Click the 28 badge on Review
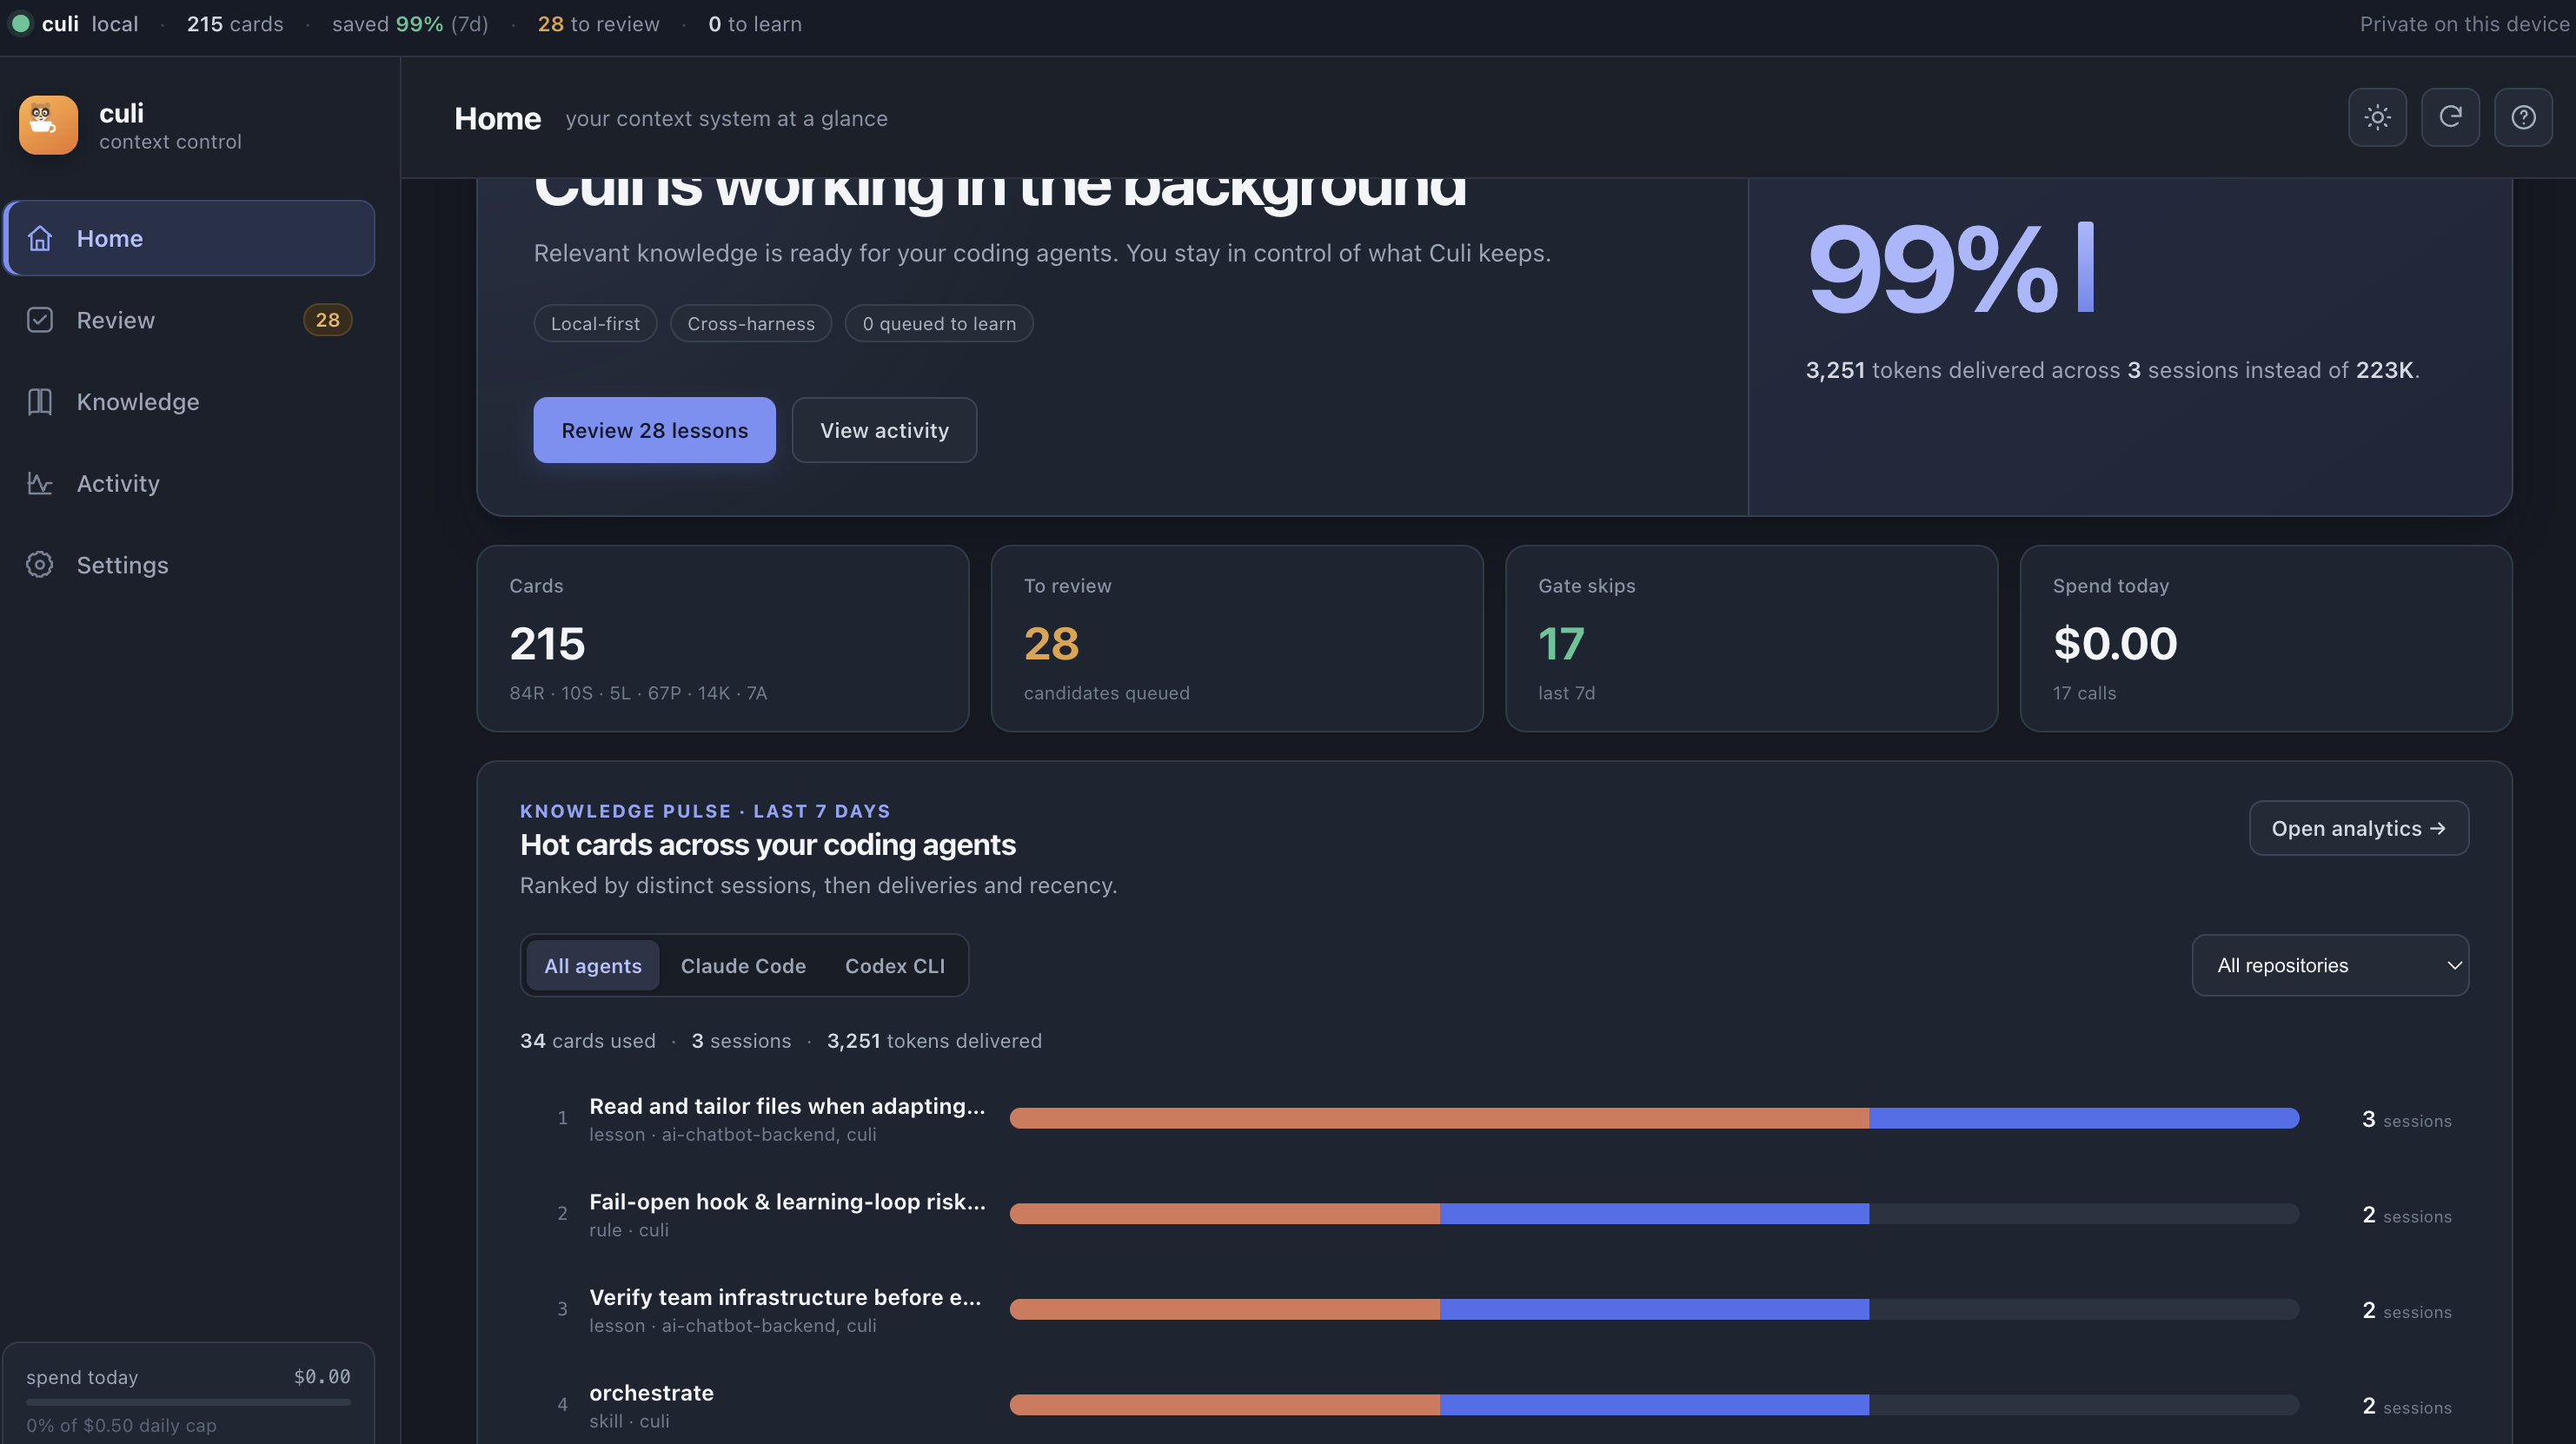 pos(328,320)
